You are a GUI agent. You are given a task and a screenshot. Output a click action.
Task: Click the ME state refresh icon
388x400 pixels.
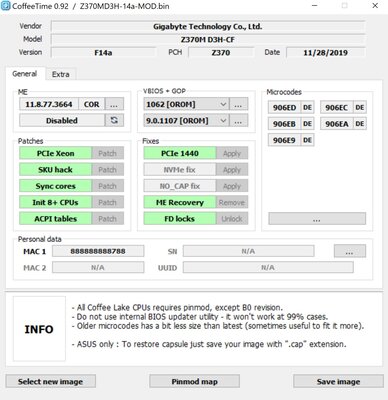[x=114, y=120]
